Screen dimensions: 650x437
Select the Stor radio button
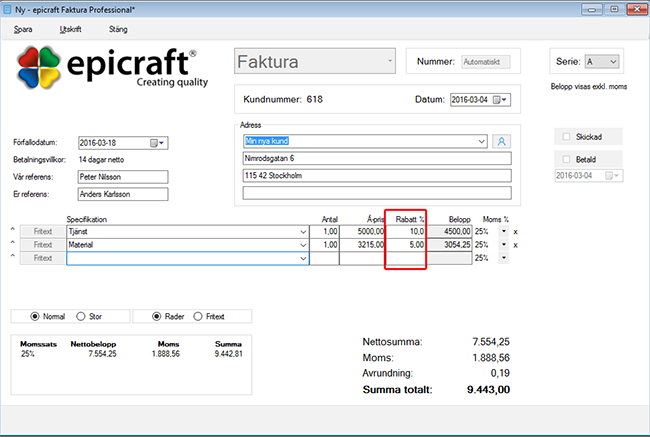point(81,316)
